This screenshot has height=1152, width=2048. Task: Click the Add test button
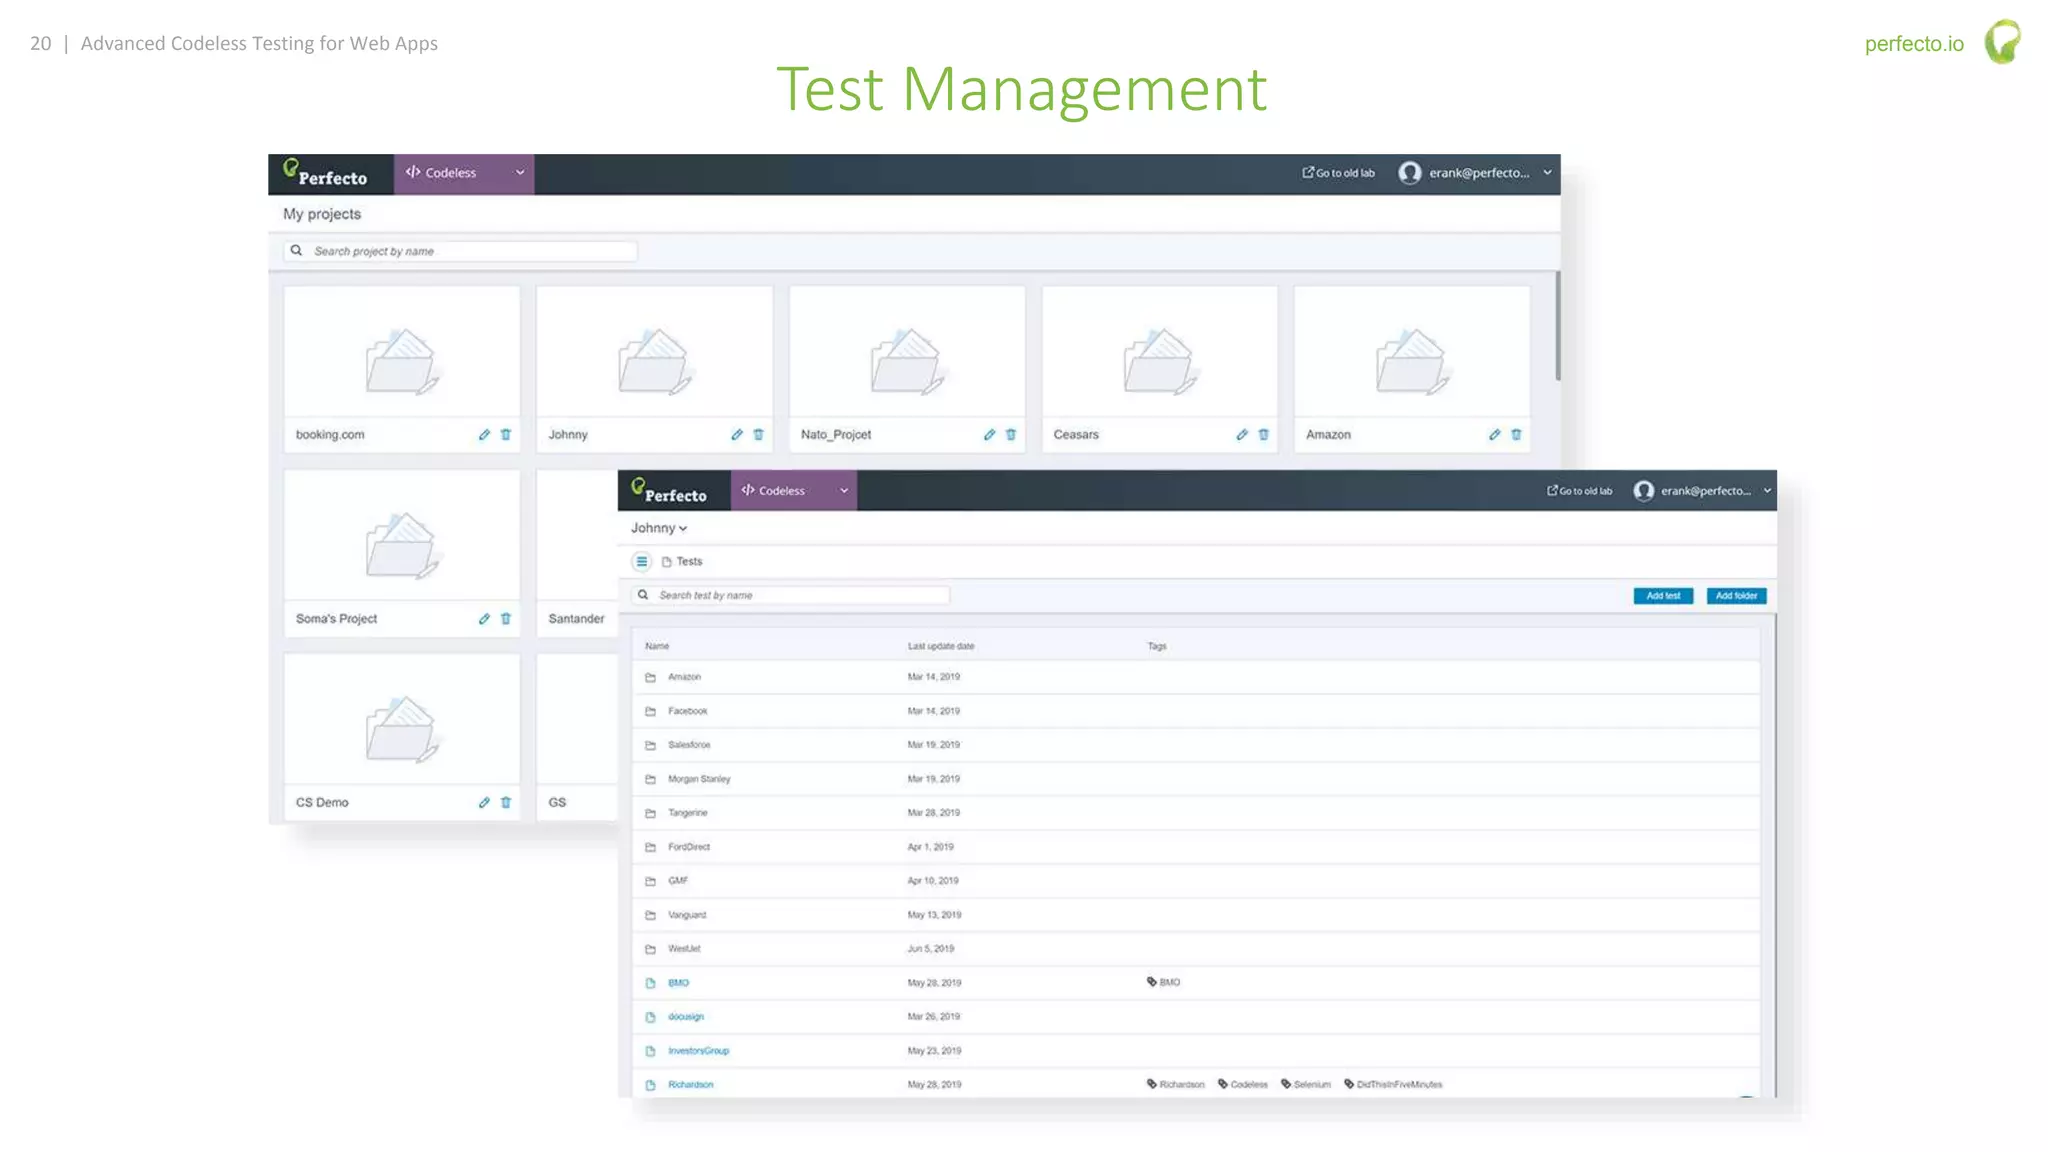pos(1663,596)
